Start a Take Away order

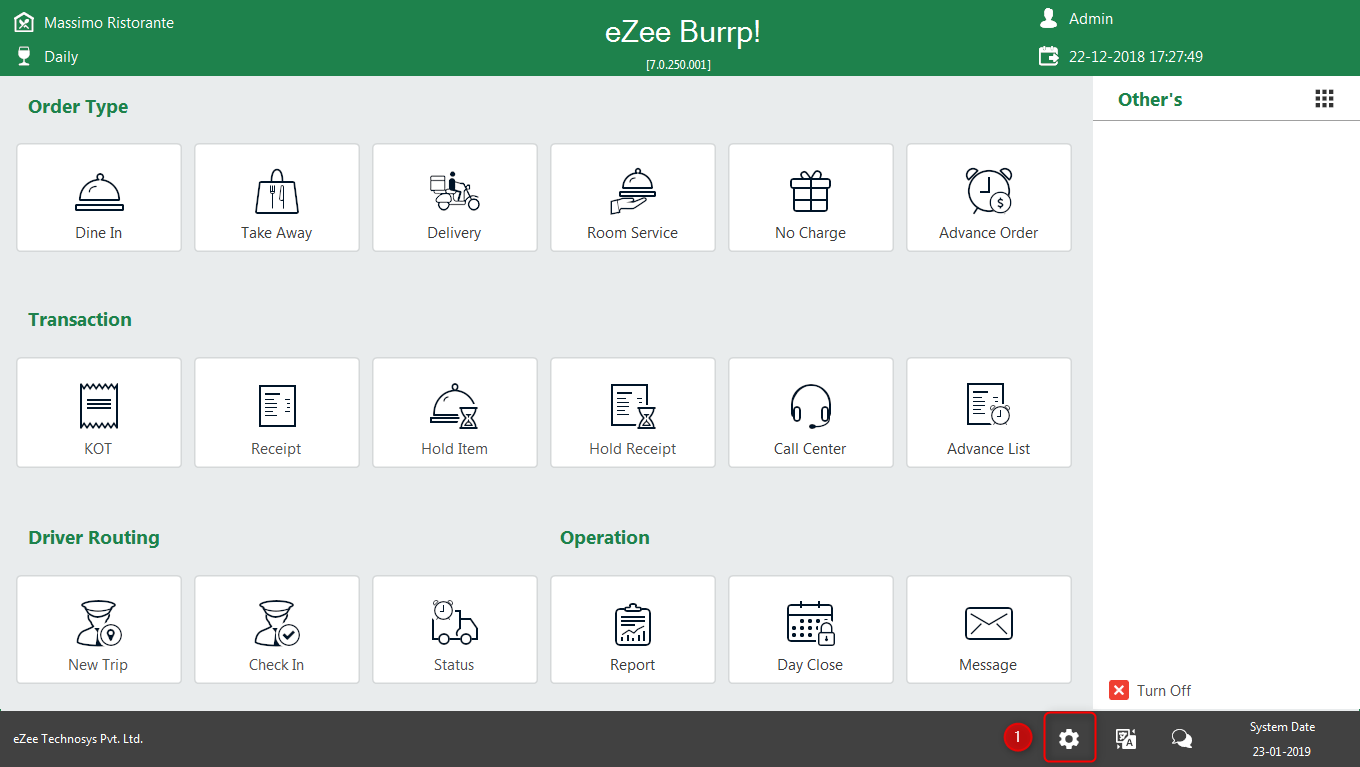[x=277, y=197]
